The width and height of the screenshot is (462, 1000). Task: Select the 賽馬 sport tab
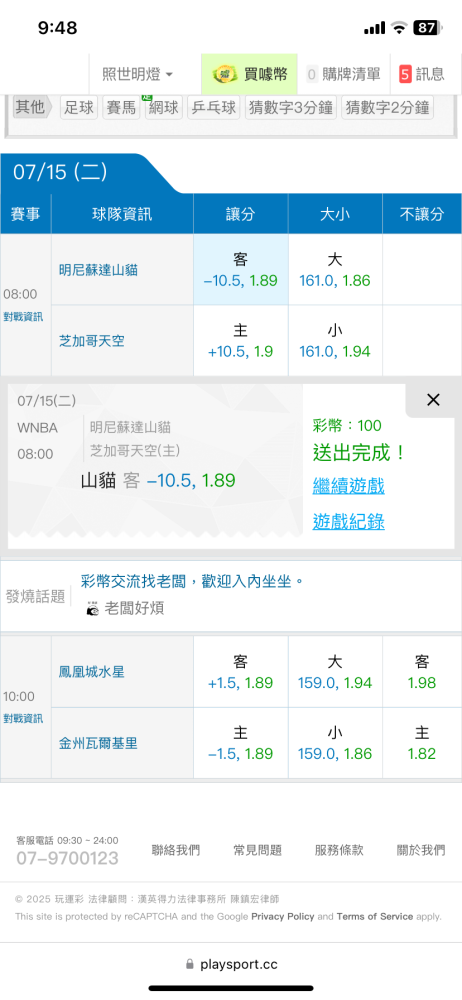tap(121, 107)
